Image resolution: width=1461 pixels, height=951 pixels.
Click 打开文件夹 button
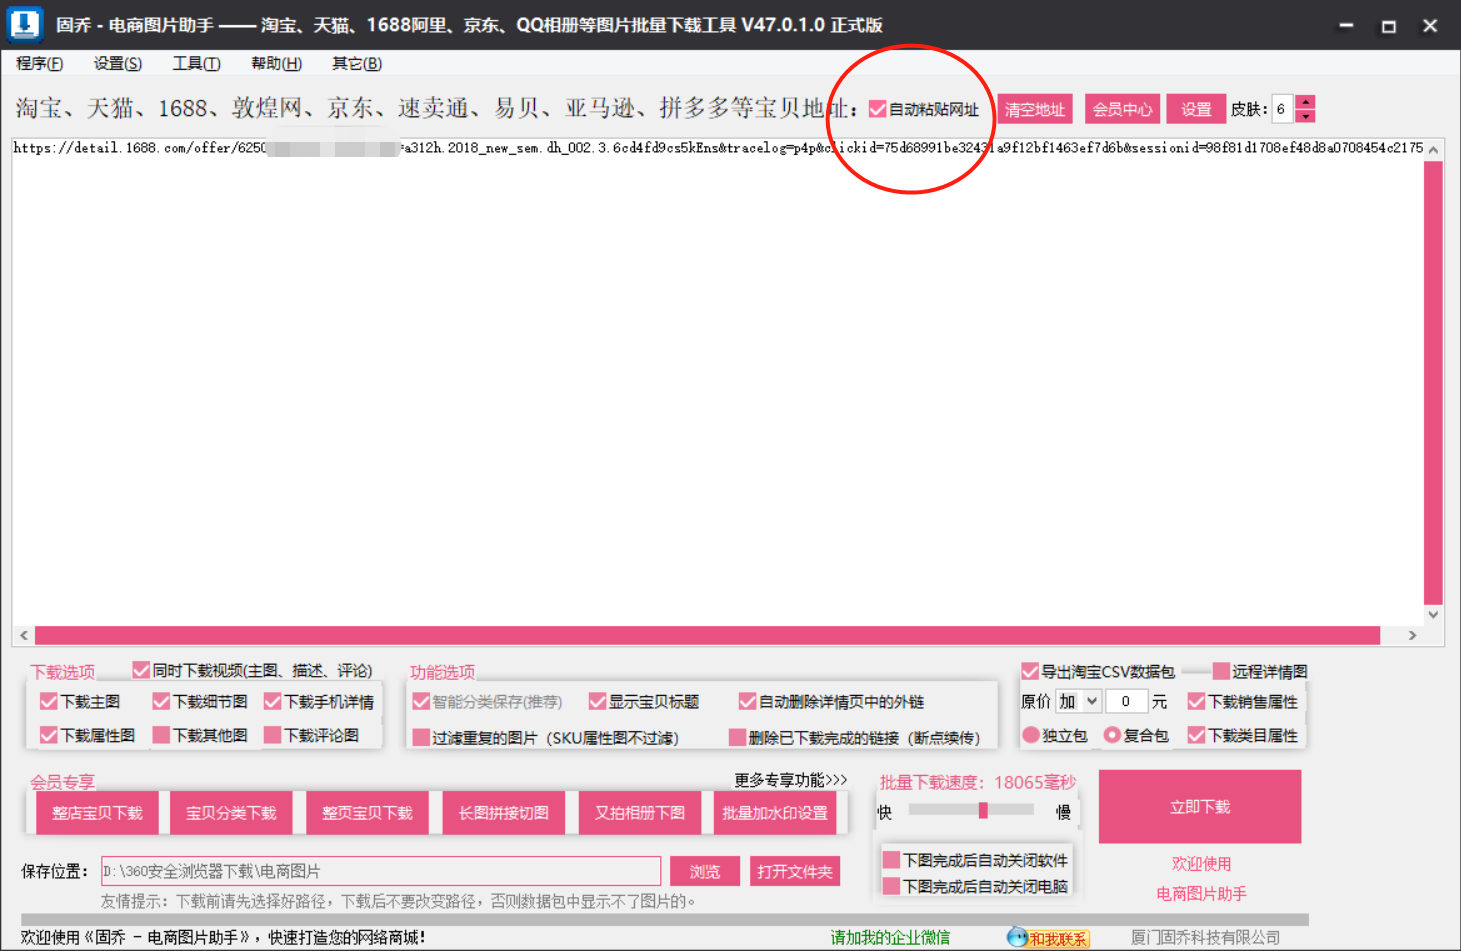pyautogui.click(x=794, y=871)
